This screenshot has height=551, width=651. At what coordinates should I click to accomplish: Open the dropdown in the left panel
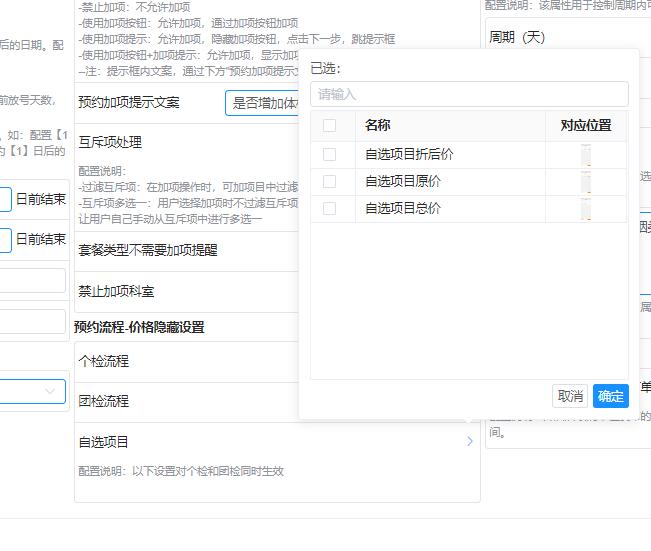33,392
